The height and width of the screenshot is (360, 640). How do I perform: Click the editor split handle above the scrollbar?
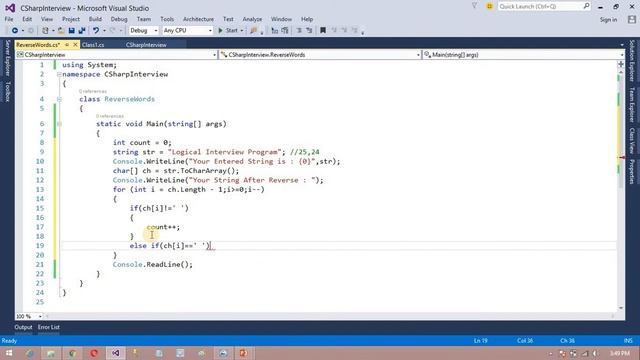(621, 64)
